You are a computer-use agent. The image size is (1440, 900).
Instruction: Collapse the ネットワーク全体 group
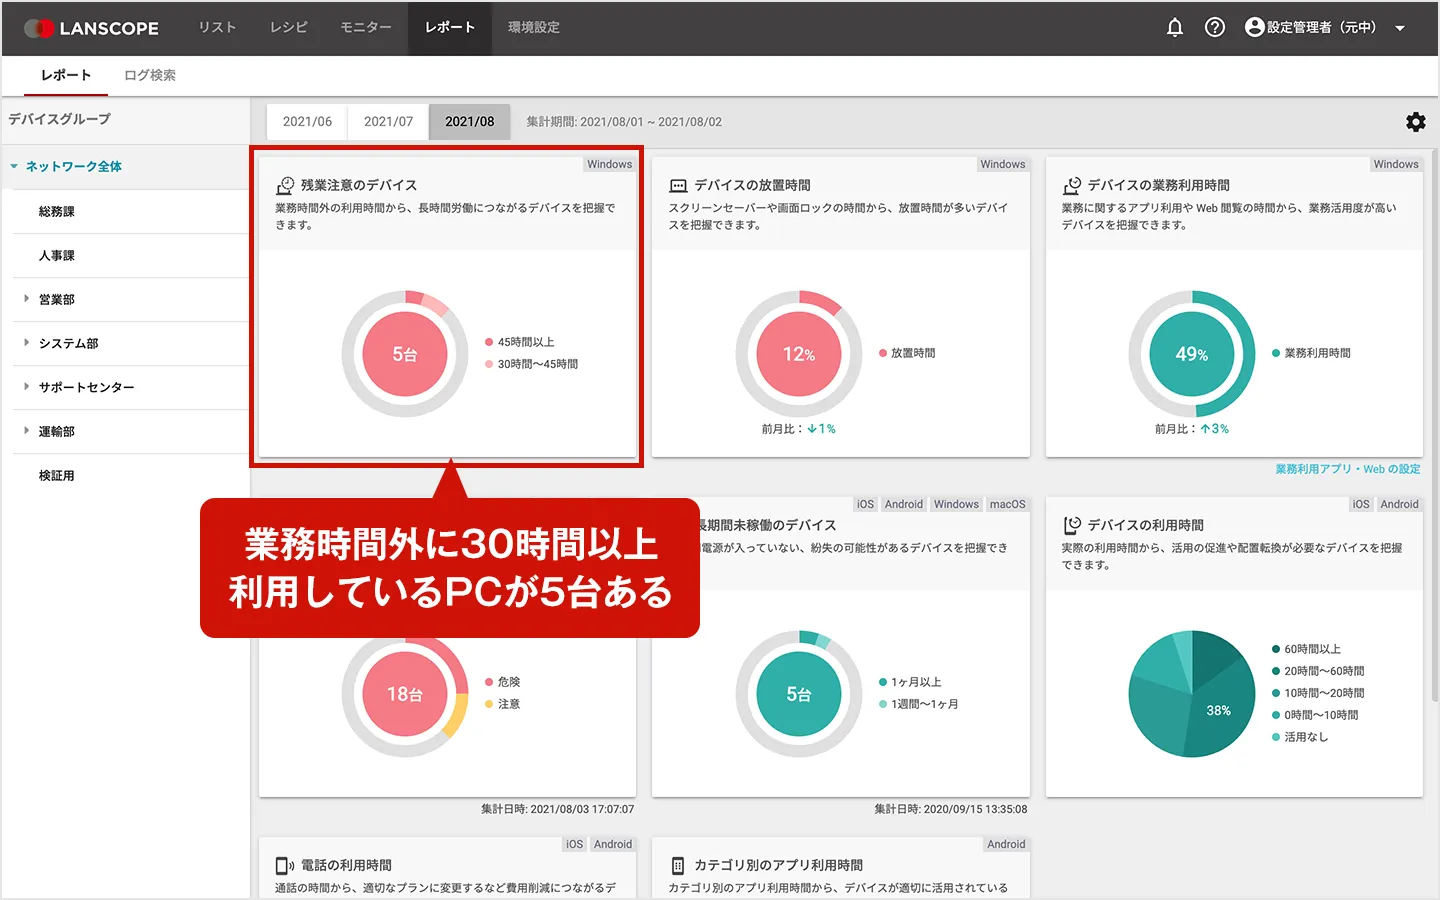tap(14, 167)
